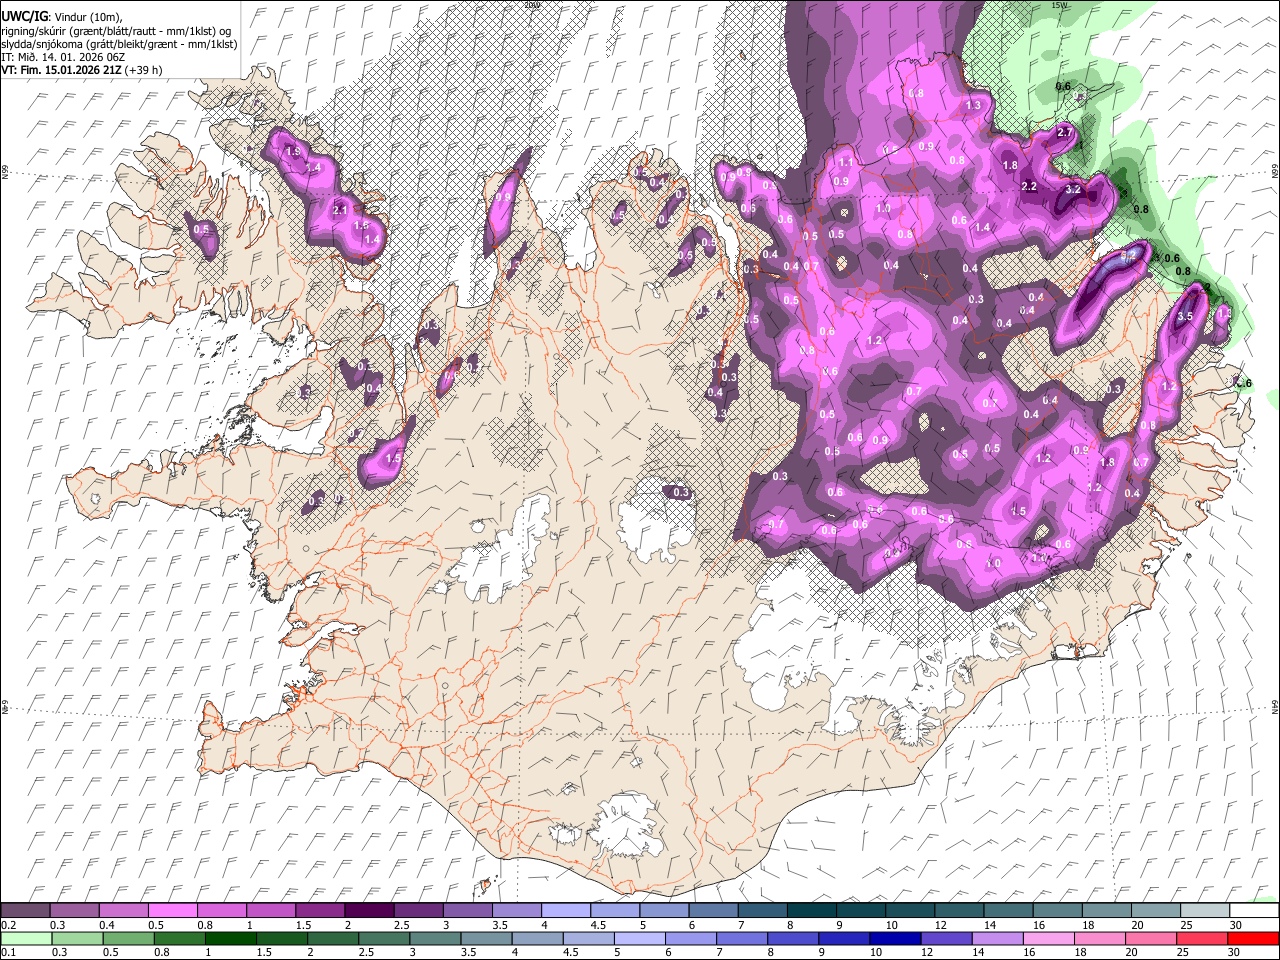Click the 2.1 value in the Westfjords
This screenshot has height=960, width=1280.
(x=340, y=210)
